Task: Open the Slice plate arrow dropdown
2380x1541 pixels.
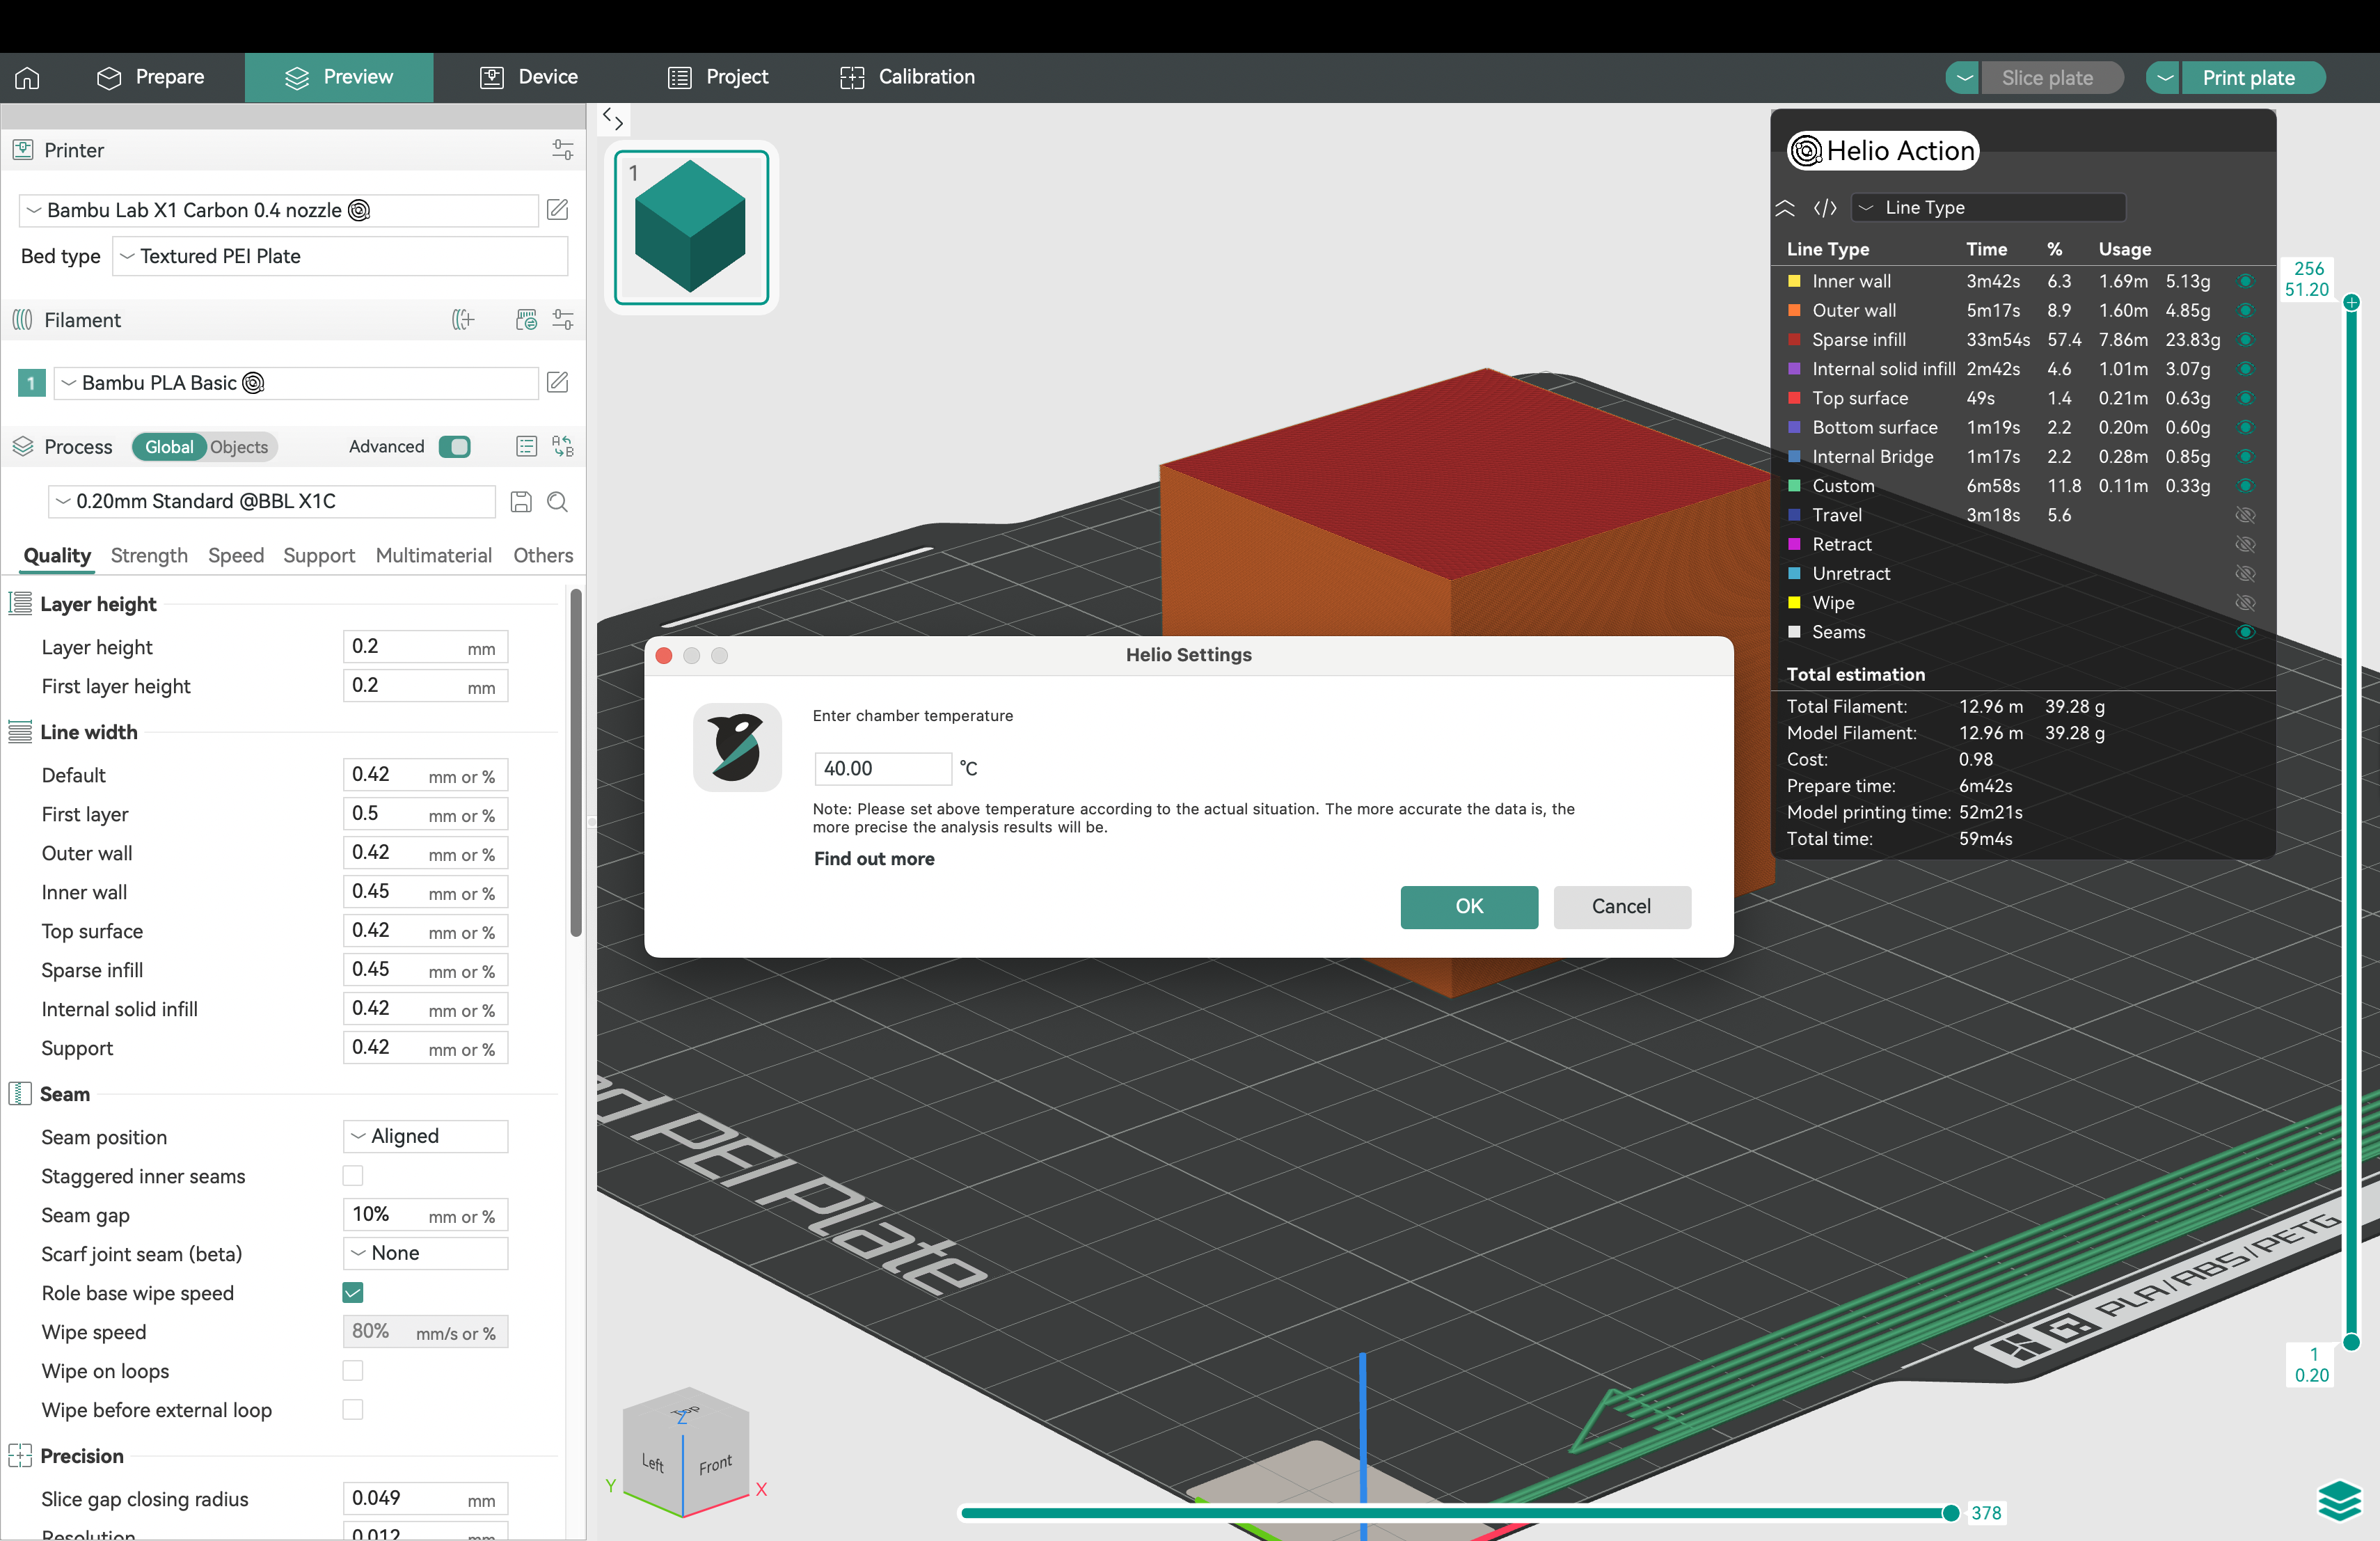Action: (x=1963, y=78)
